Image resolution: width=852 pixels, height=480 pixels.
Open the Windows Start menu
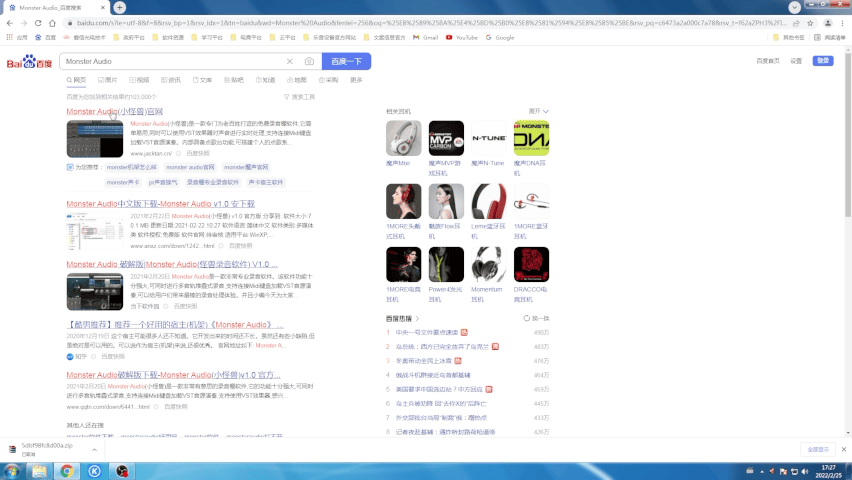11,471
